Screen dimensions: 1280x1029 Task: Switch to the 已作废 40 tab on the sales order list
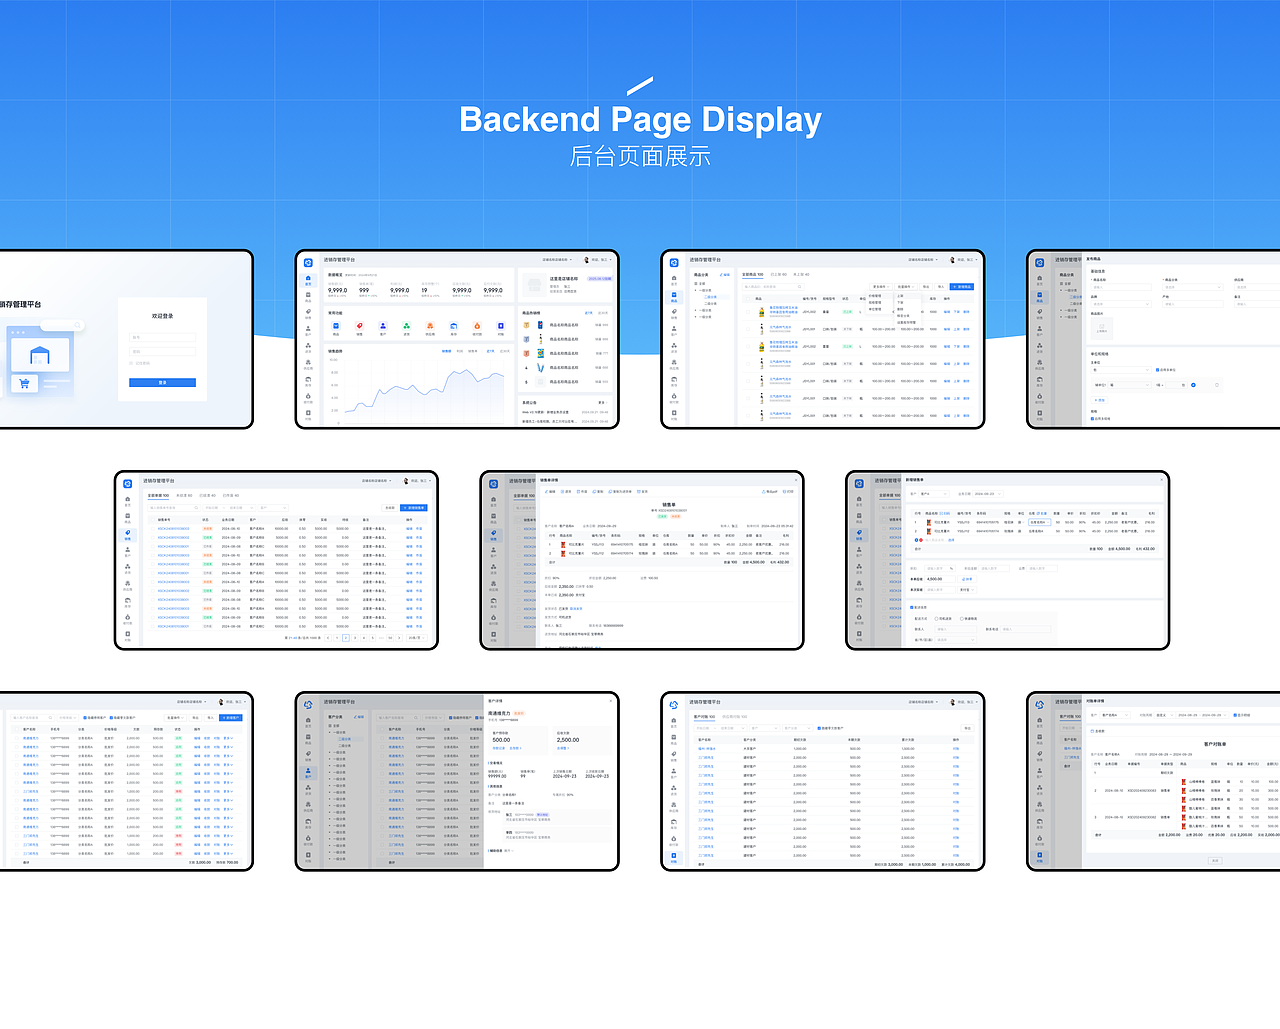(231, 496)
